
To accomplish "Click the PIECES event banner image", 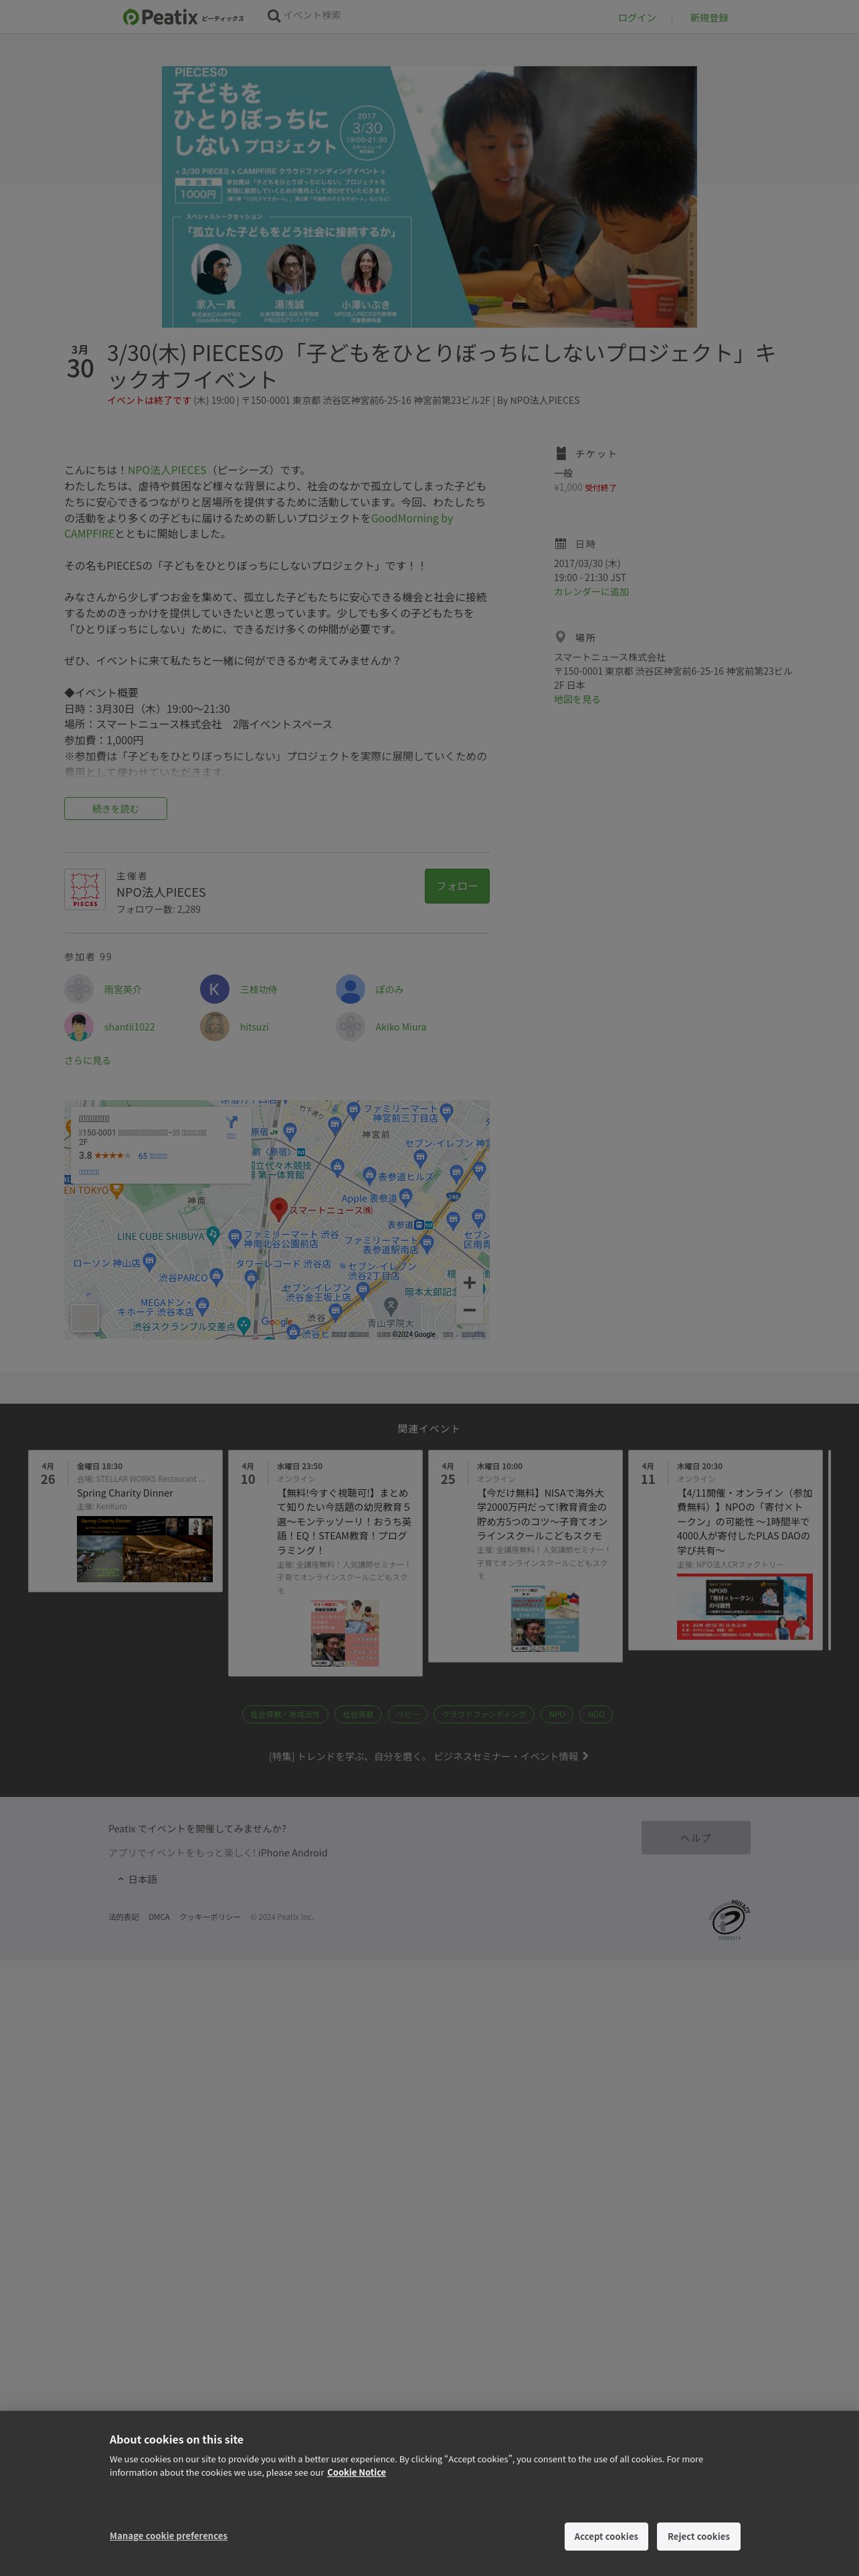I will click(x=429, y=197).
